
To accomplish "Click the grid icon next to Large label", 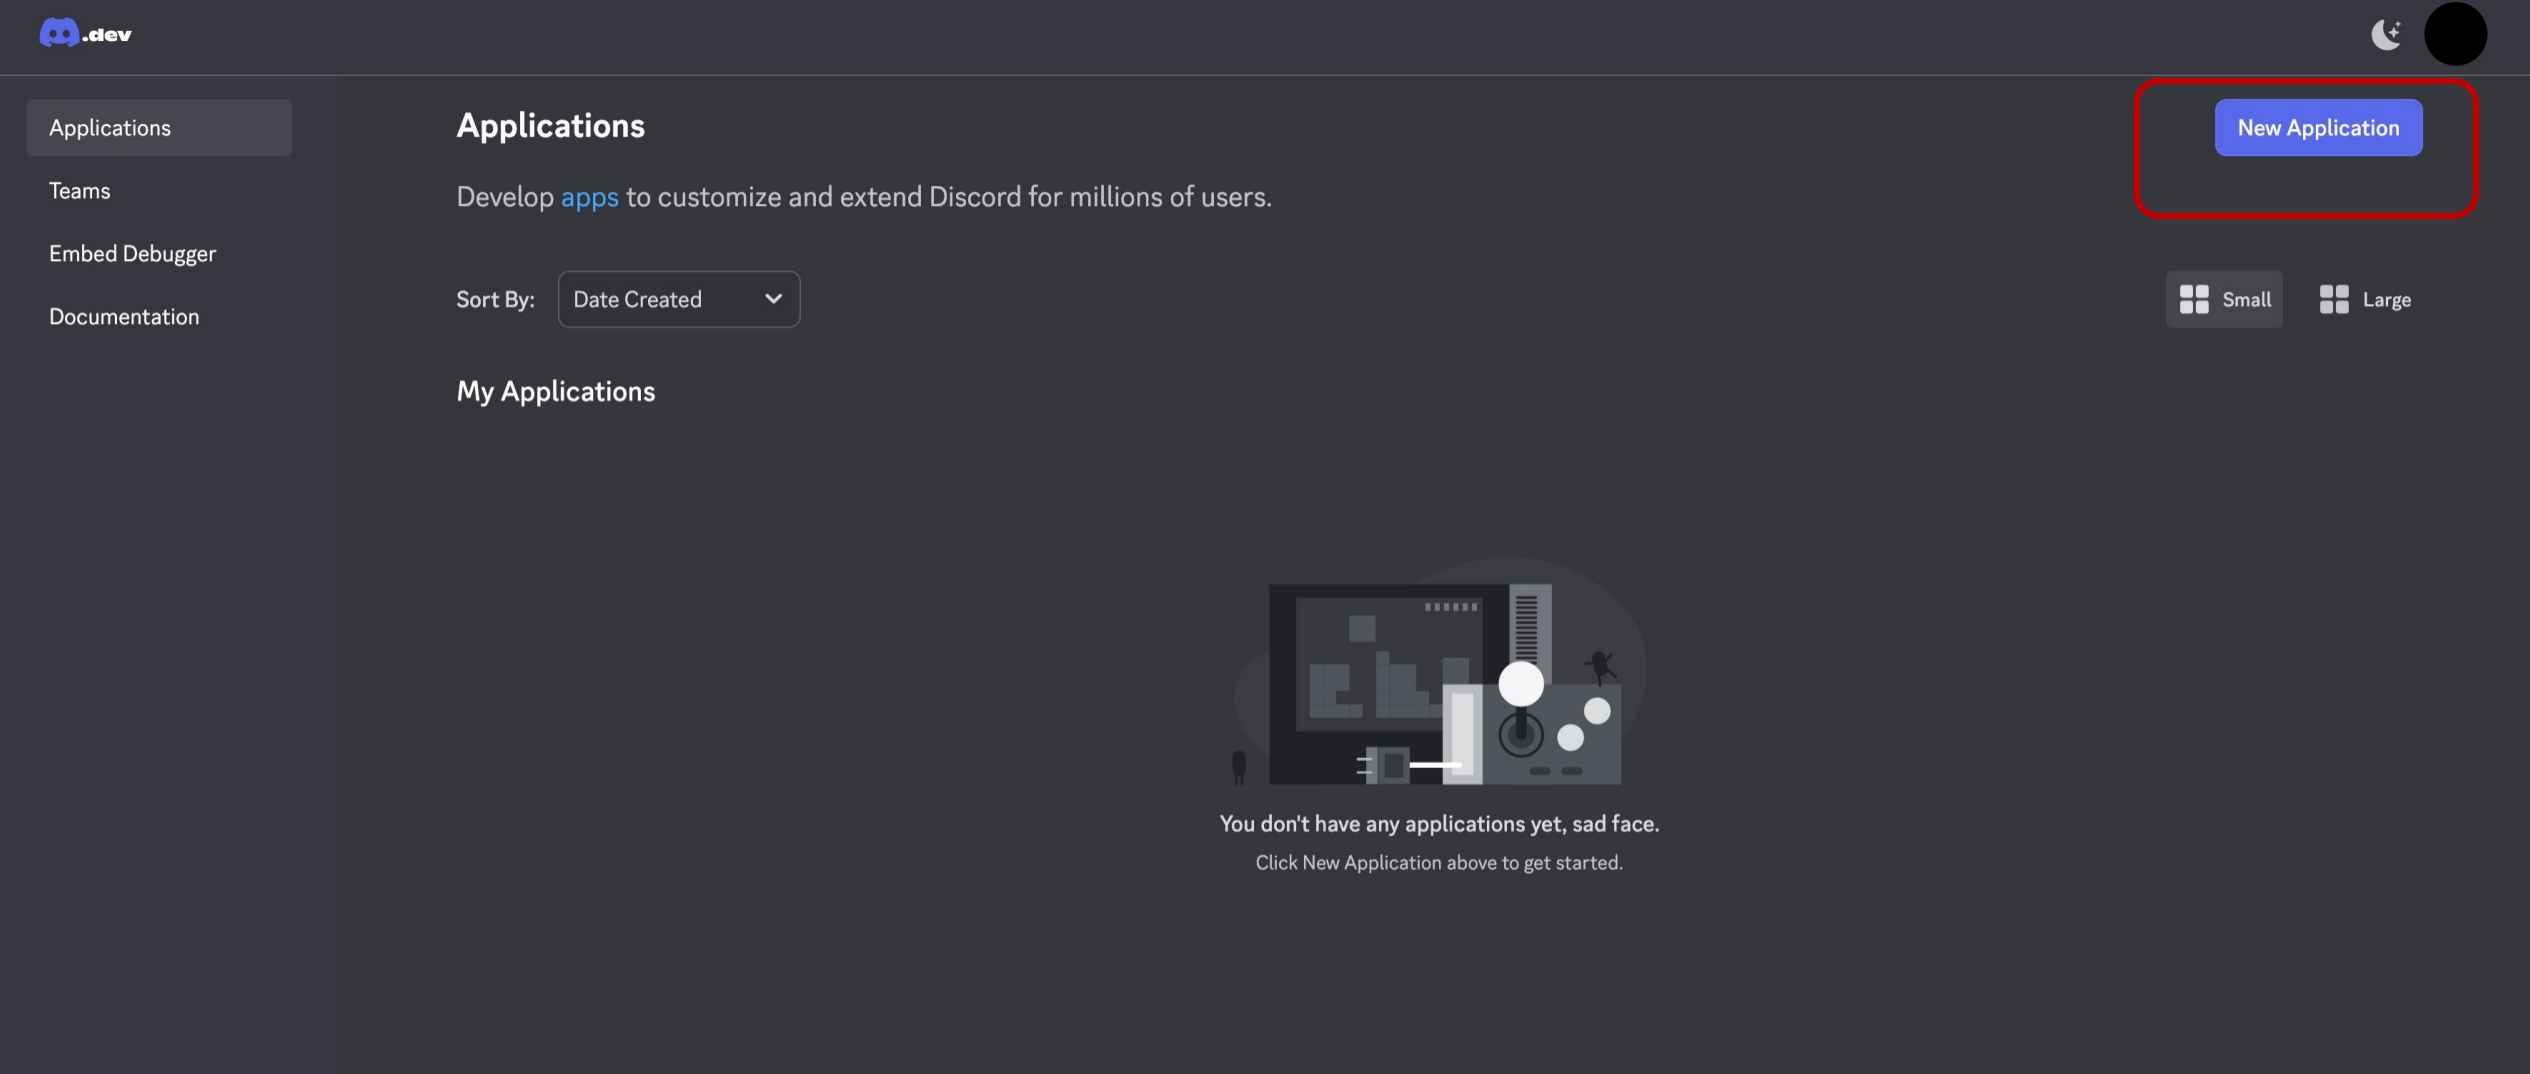I will pos(2334,298).
